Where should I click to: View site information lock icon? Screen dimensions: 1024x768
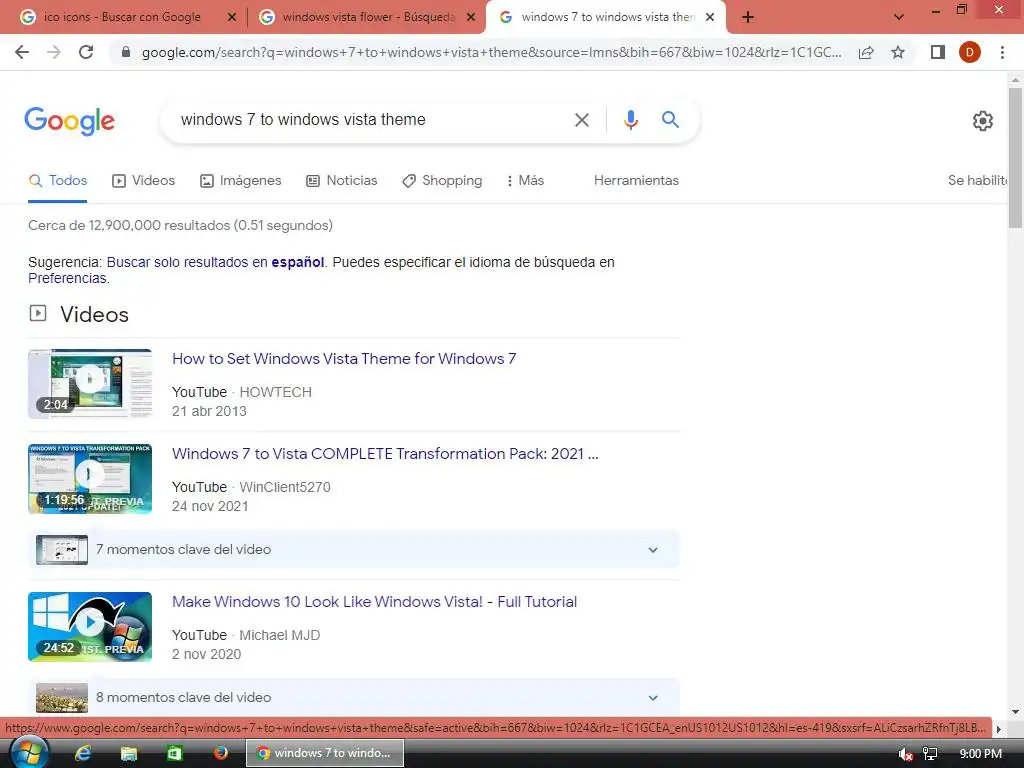click(x=127, y=52)
